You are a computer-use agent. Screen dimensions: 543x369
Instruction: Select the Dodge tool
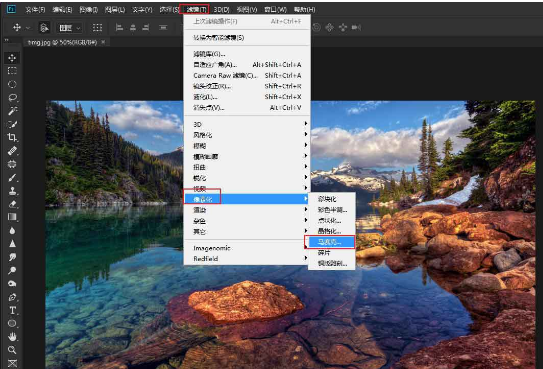click(12, 270)
